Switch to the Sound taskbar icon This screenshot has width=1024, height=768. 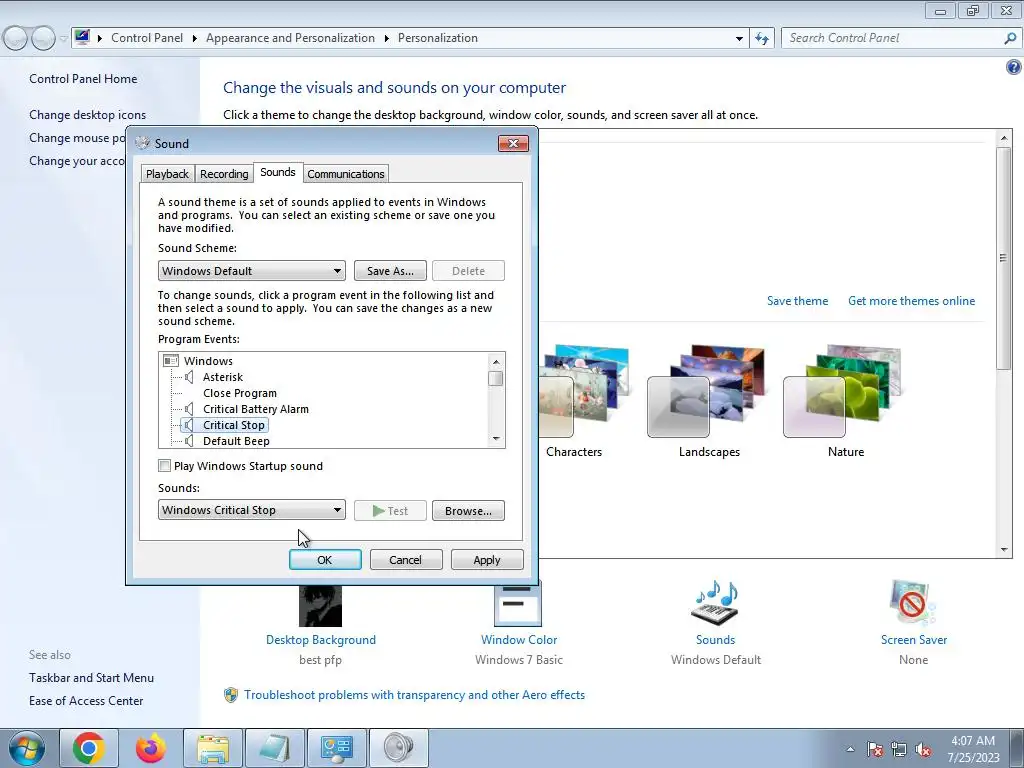click(399, 748)
